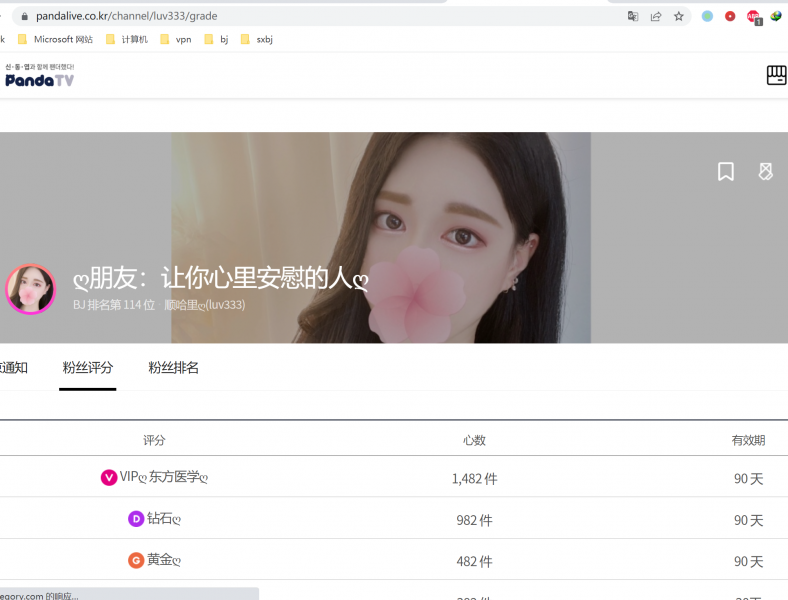Click the streamer's round profile avatar

coord(31,290)
